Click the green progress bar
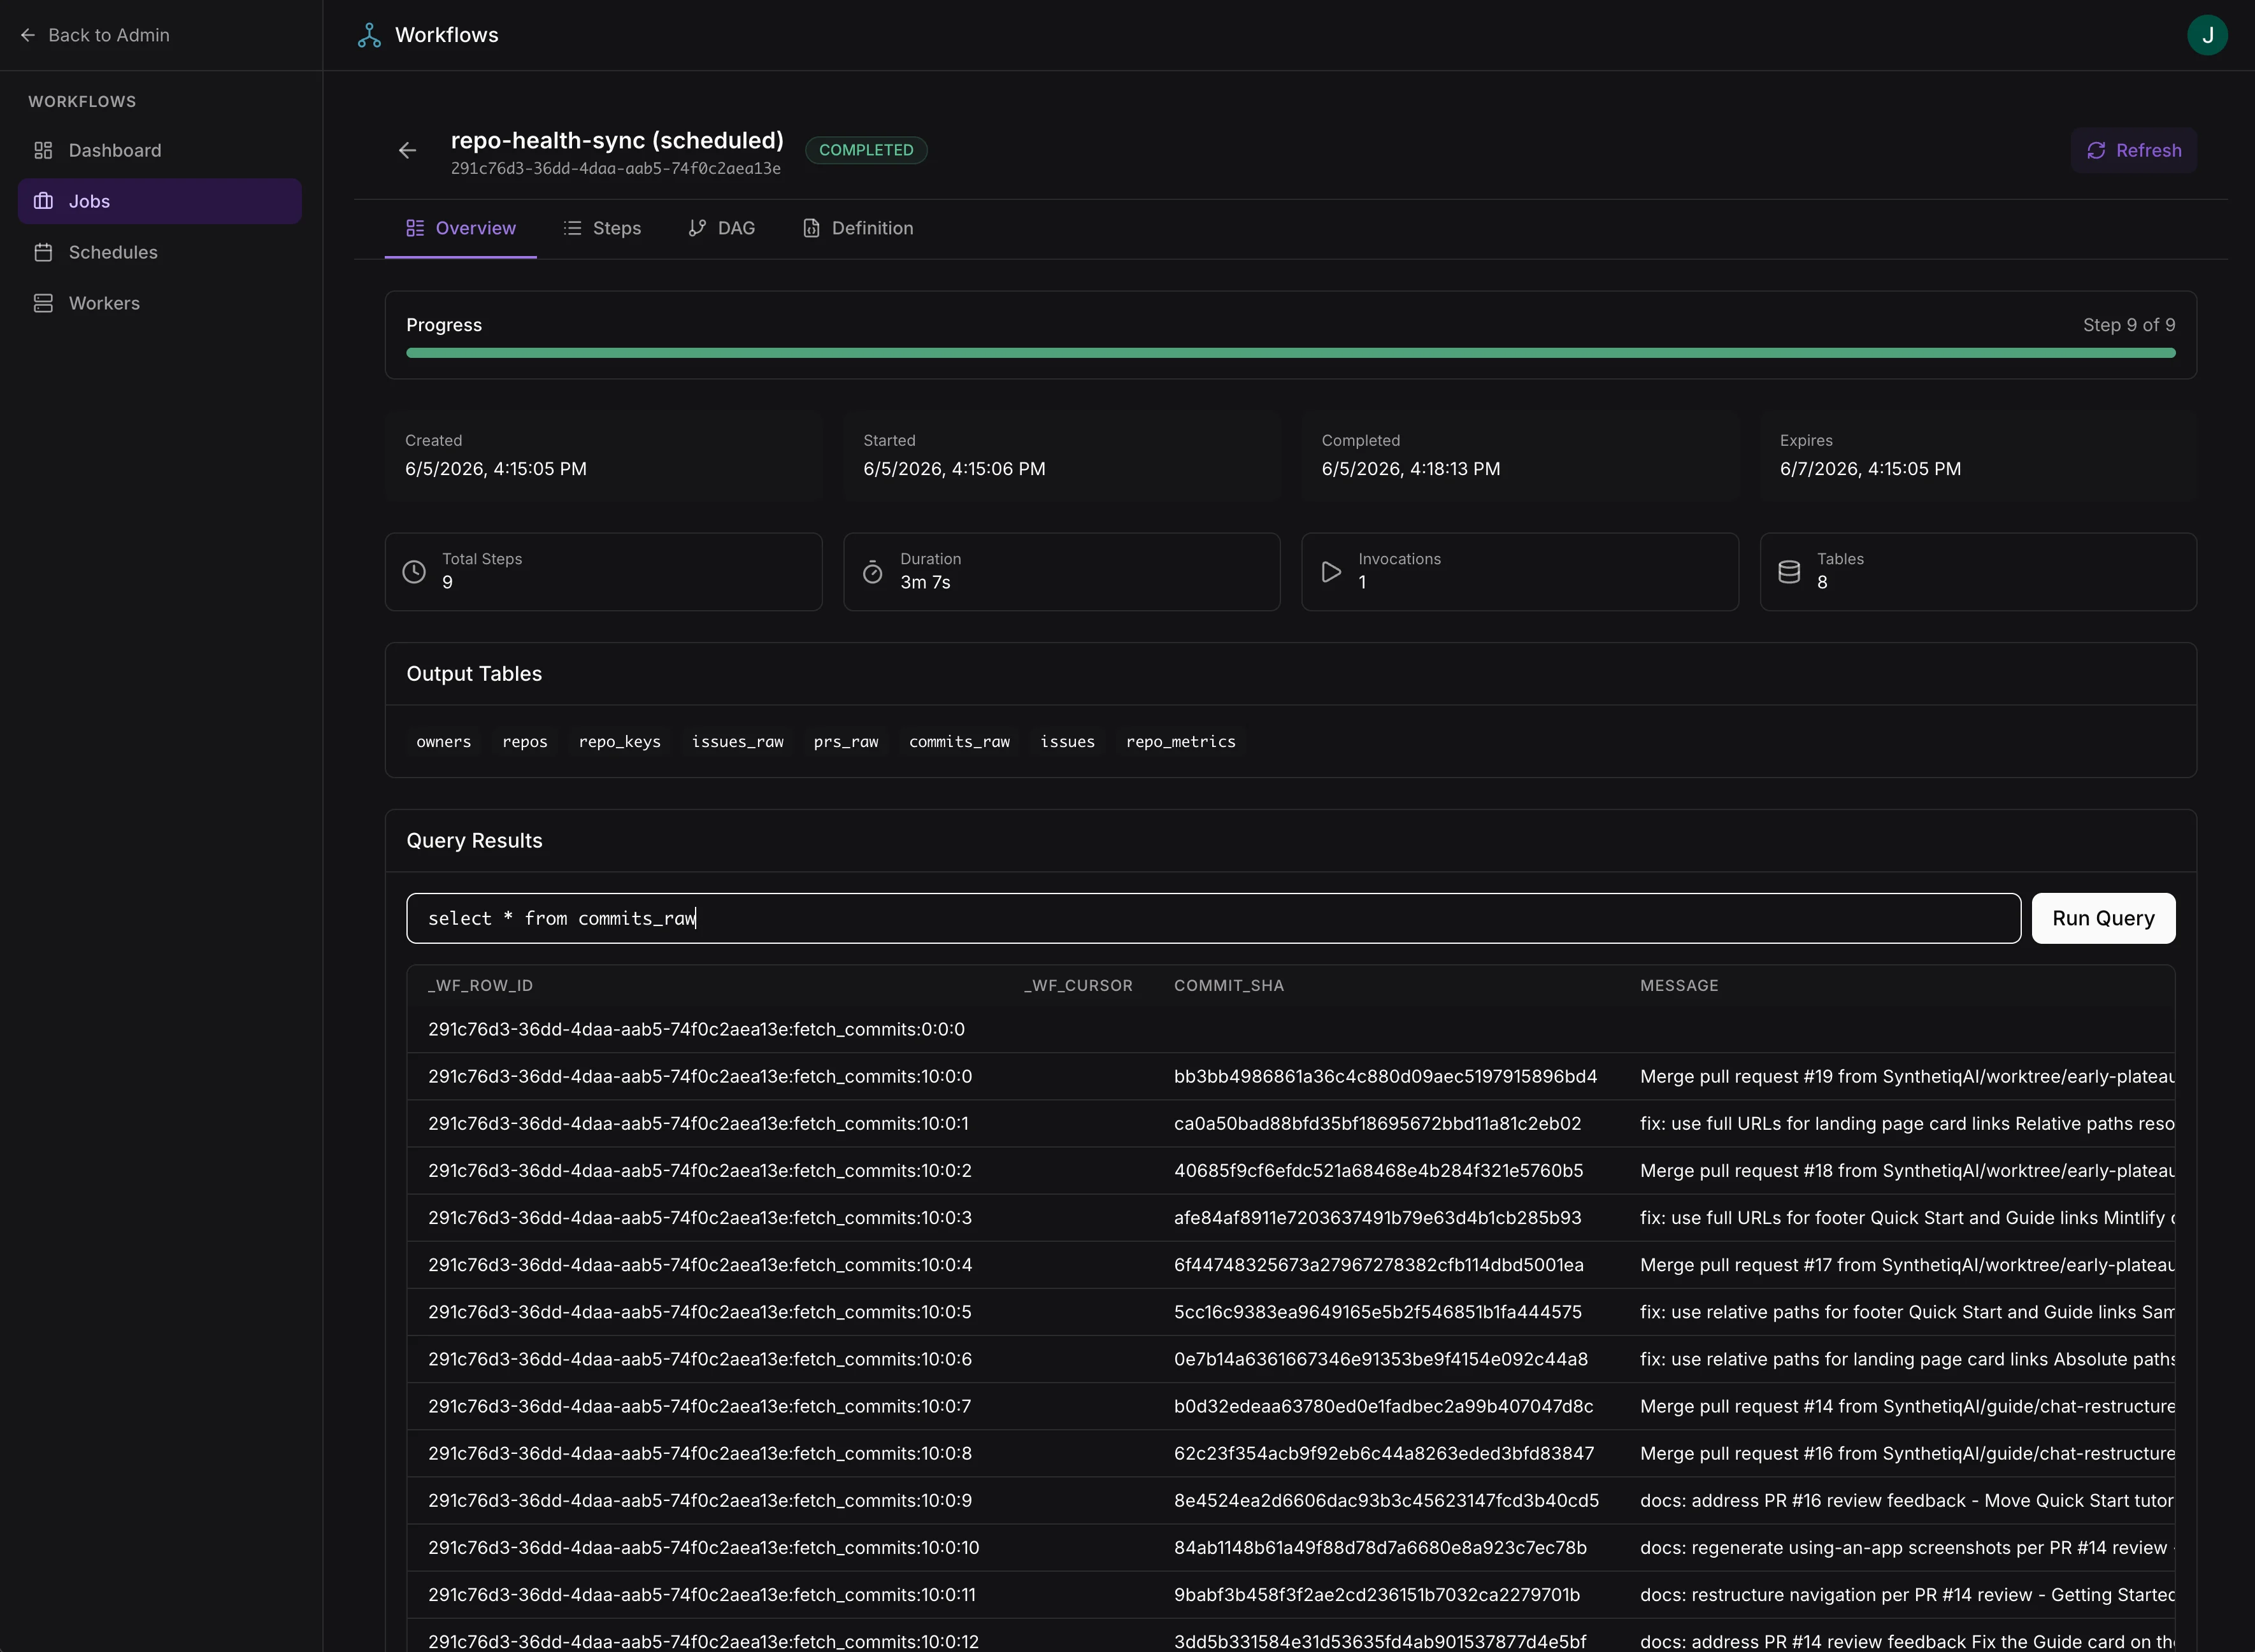The height and width of the screenshot is (1652, 2255). point(1290,353)
